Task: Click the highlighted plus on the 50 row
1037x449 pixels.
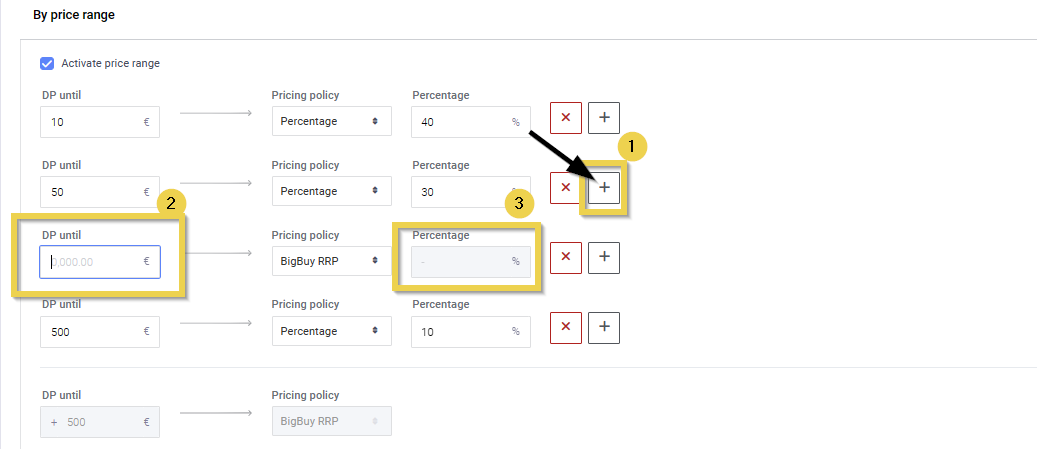Action: pyautogui.click(x=603, y=188)
